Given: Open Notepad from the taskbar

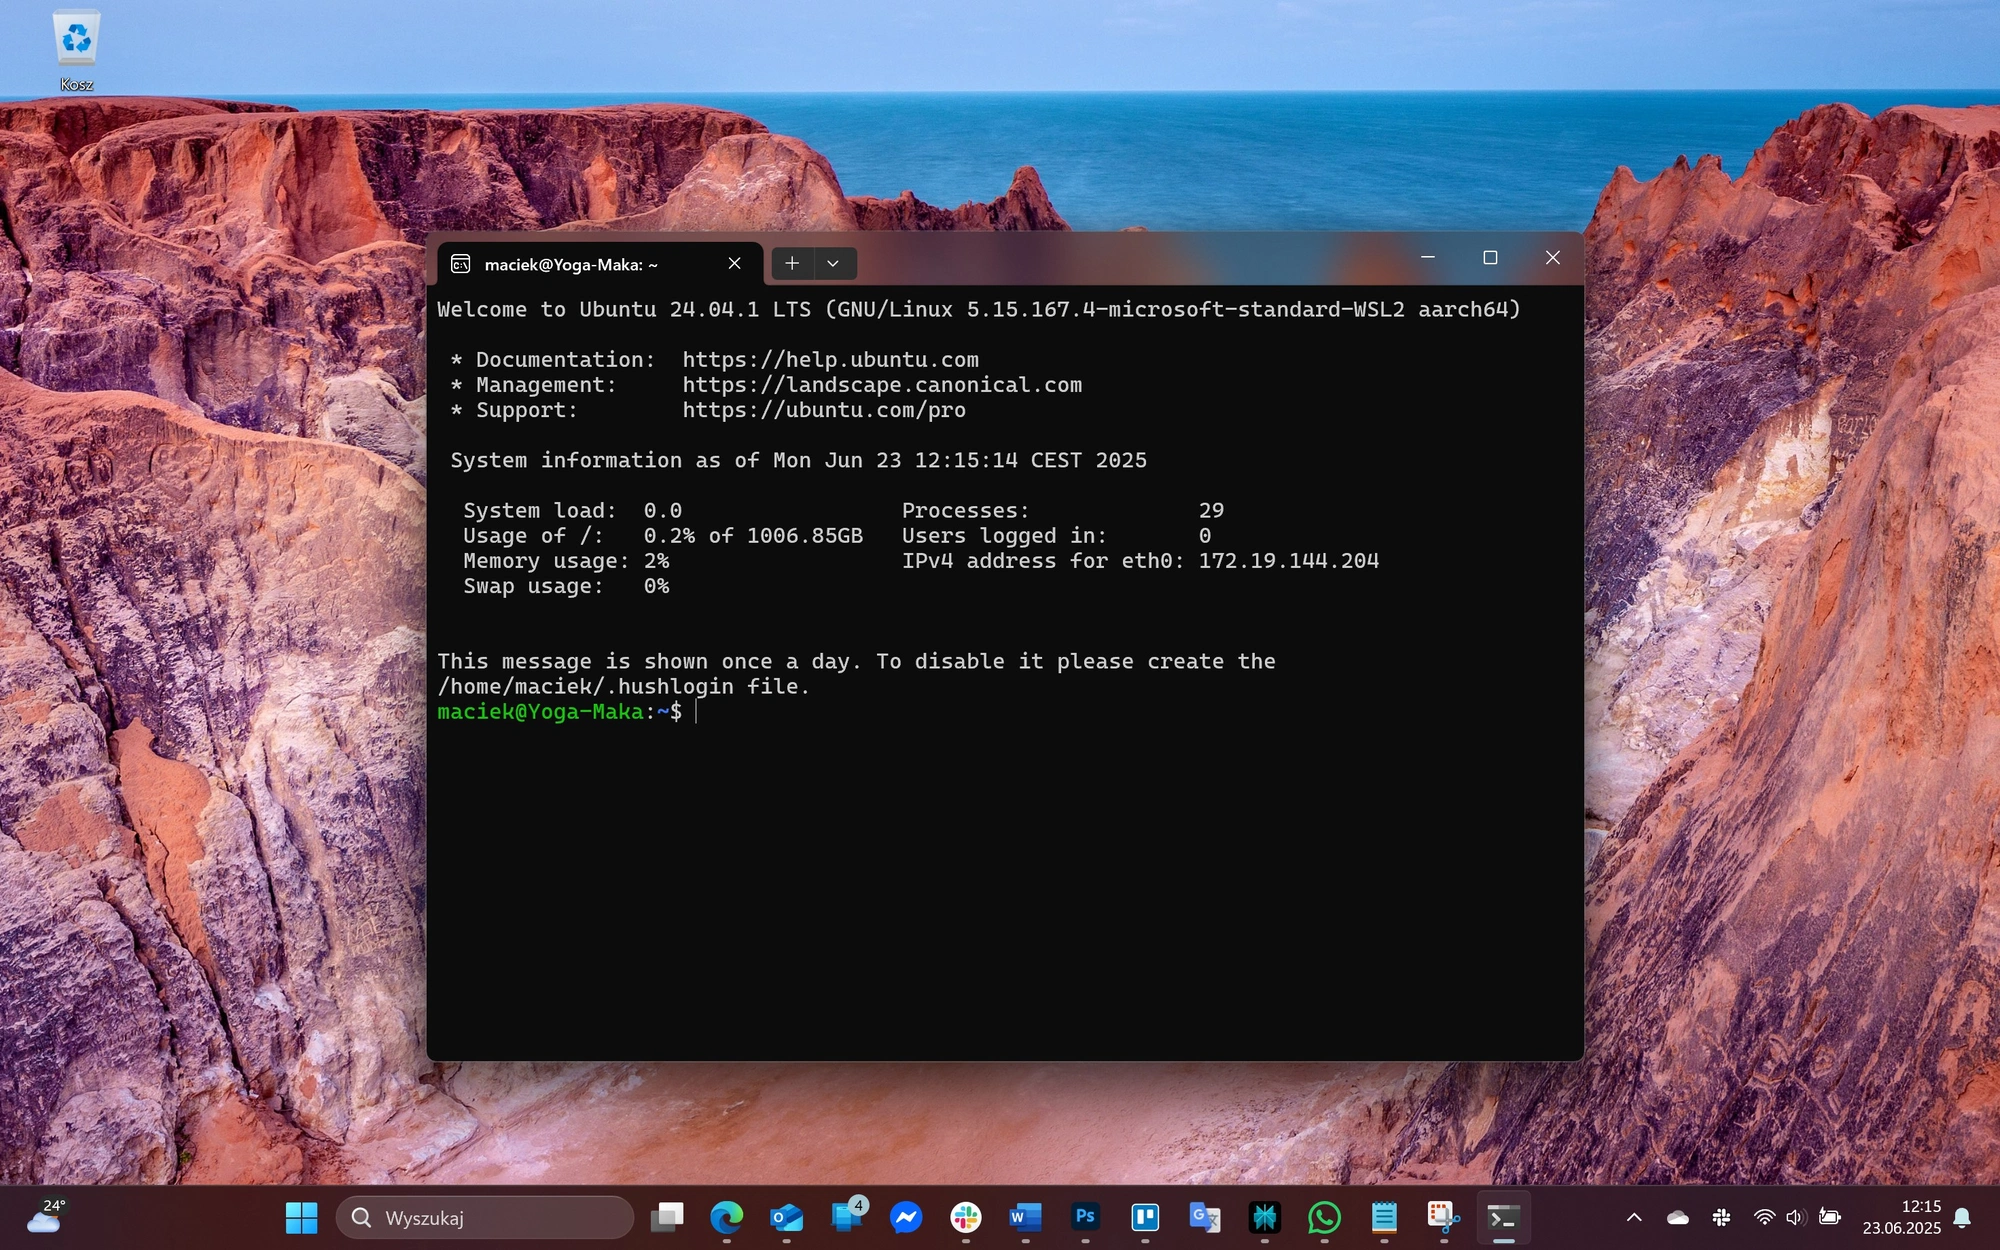Looking at the screenshot, I should (x=1384, y=1217).
